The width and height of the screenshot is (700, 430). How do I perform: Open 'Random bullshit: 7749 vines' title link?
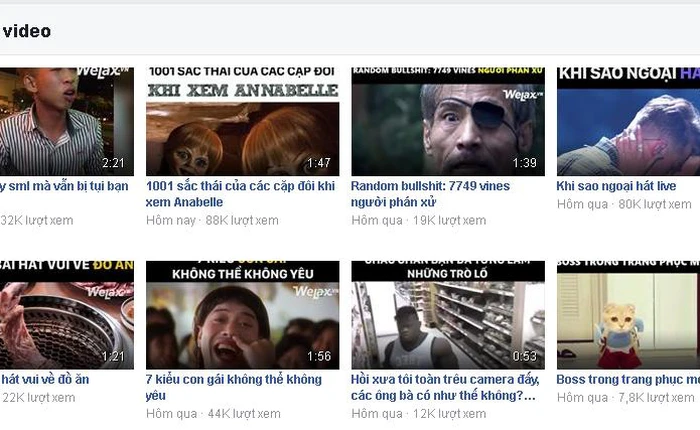(430, 194)
